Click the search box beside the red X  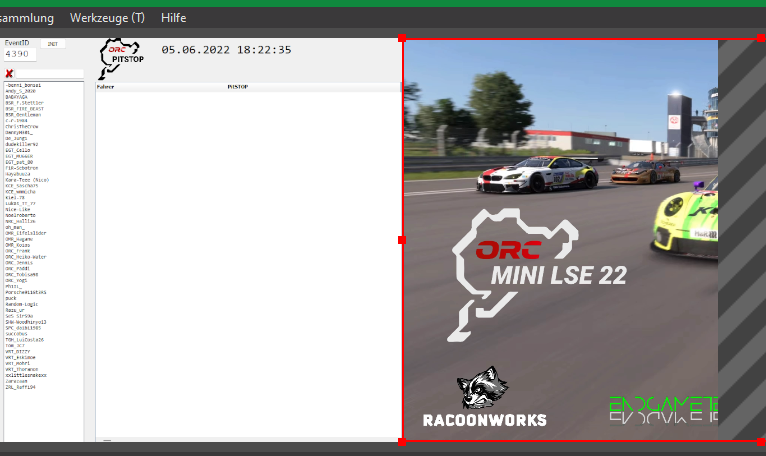pos(50,74)
